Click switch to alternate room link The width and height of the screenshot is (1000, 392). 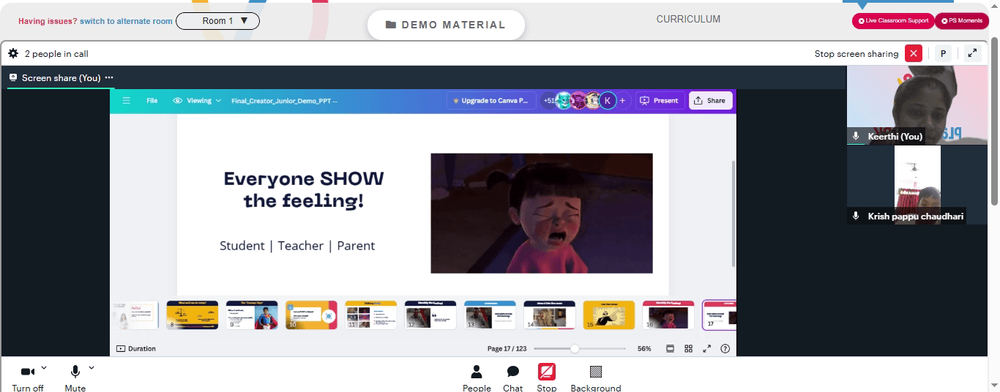pos(126,21)
